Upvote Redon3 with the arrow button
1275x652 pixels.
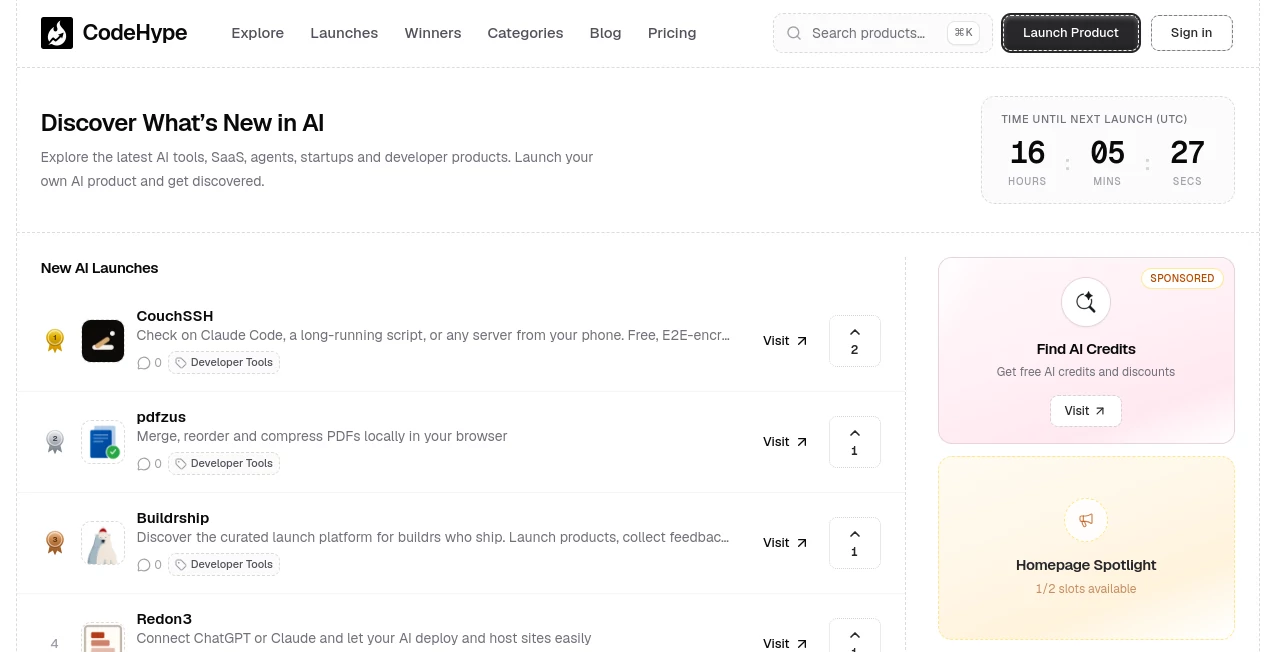click(x=855, y=635)
